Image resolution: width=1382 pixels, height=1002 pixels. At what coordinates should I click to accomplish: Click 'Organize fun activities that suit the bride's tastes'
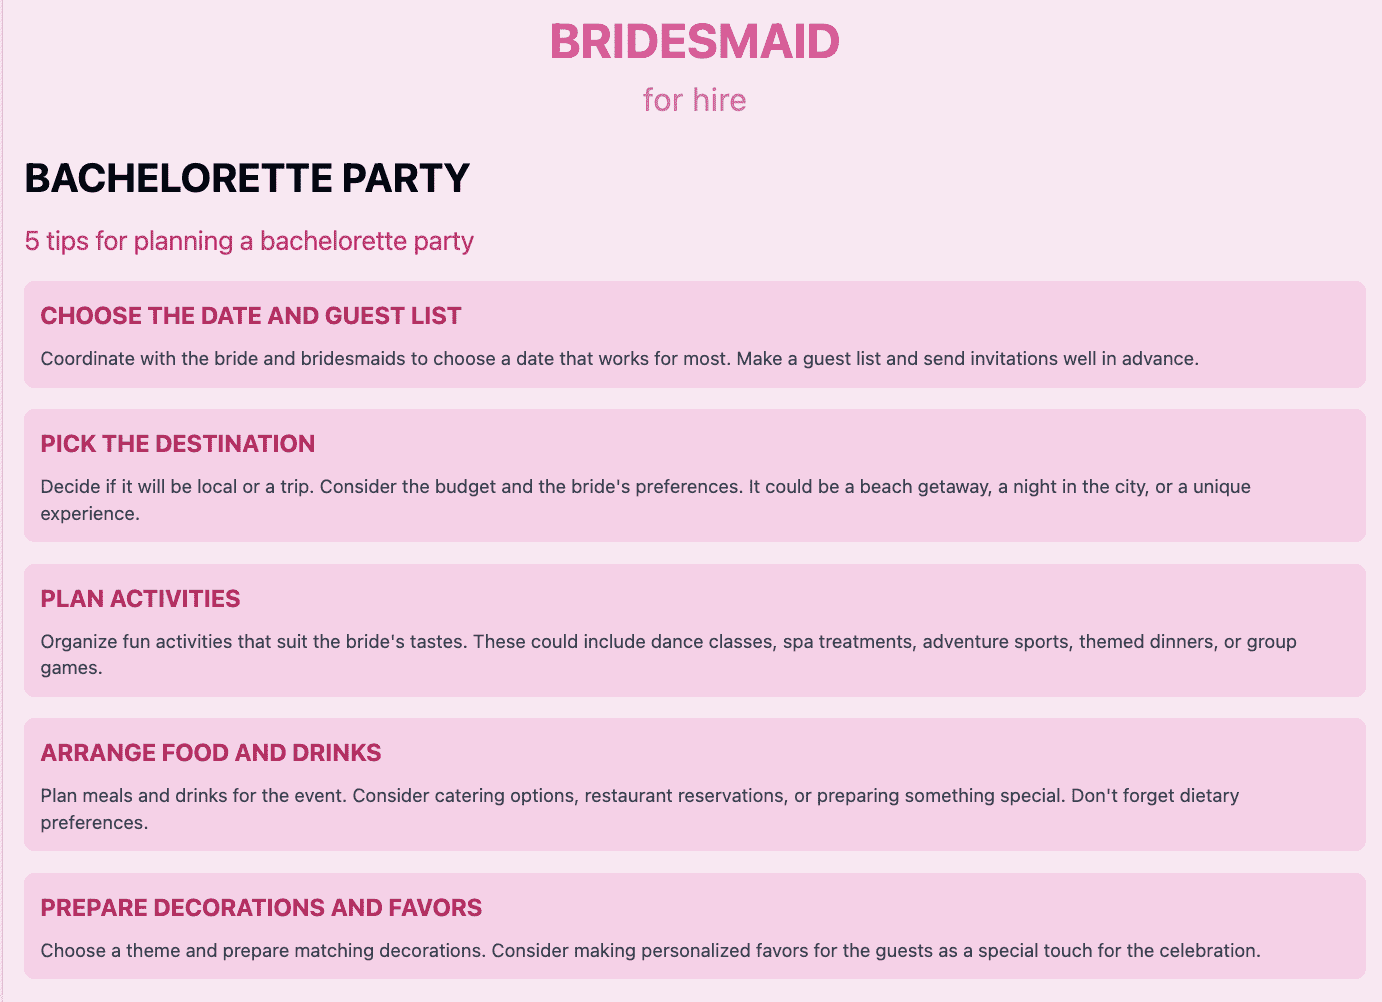254,642
